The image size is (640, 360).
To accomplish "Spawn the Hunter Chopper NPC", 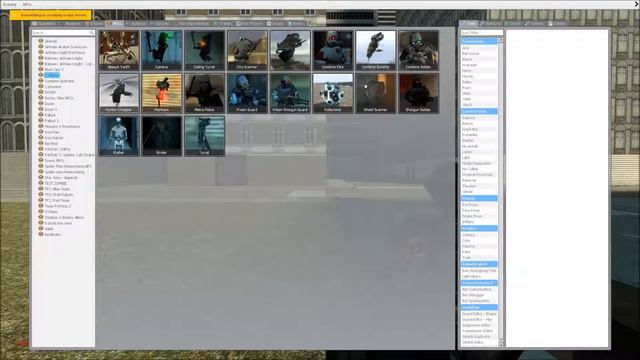I will coord(119,93).
